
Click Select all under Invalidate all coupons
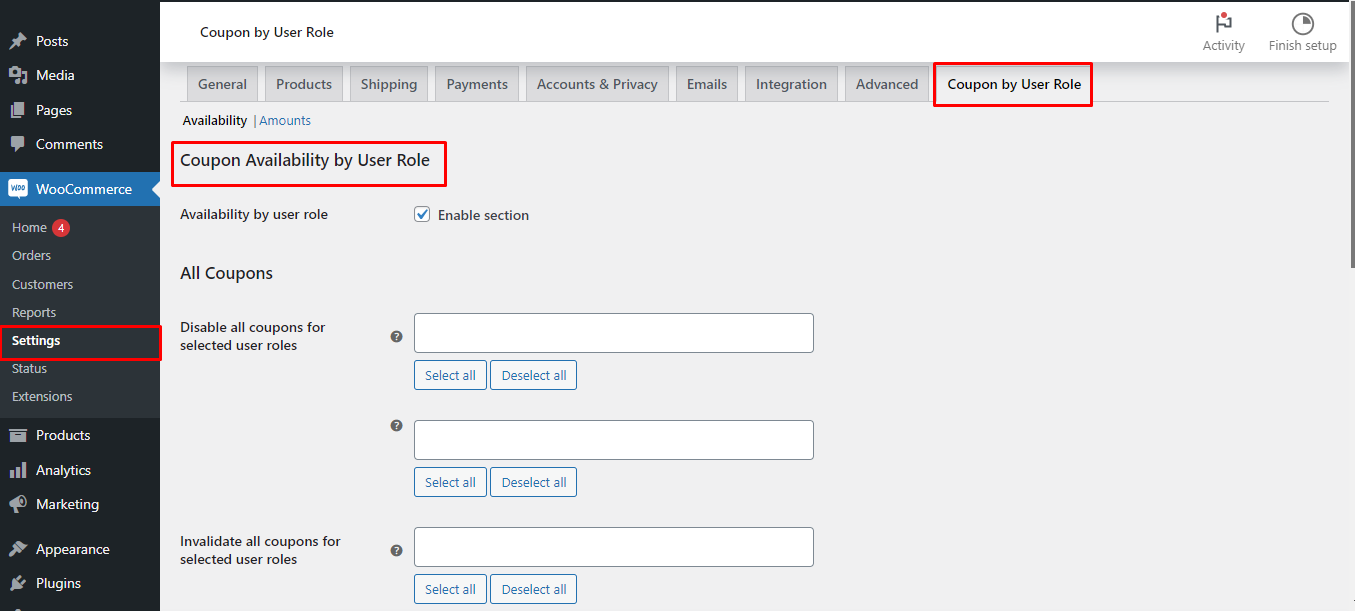click(x=450, y=589)
